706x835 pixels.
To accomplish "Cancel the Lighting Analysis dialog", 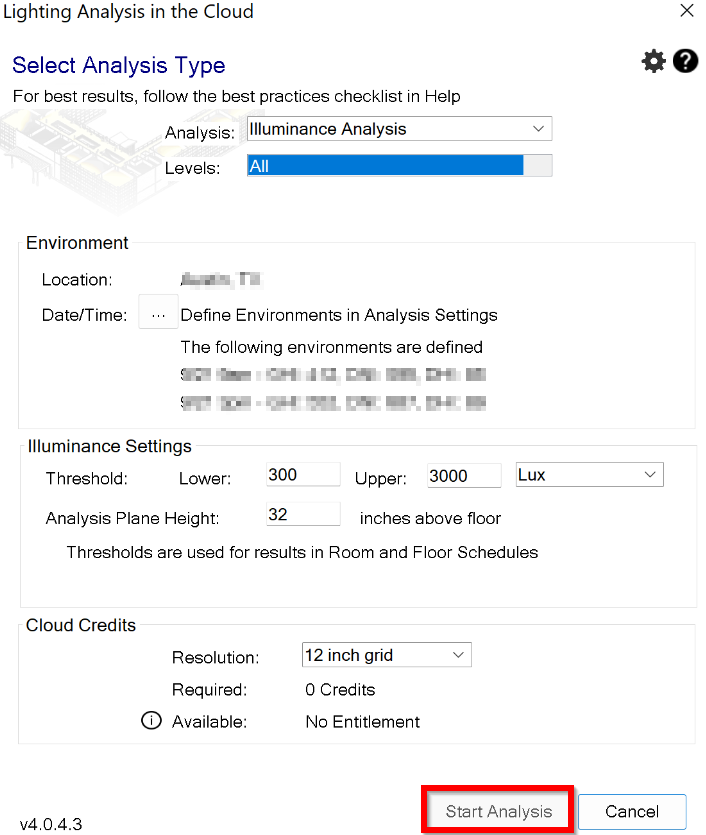I will point(632,811).
